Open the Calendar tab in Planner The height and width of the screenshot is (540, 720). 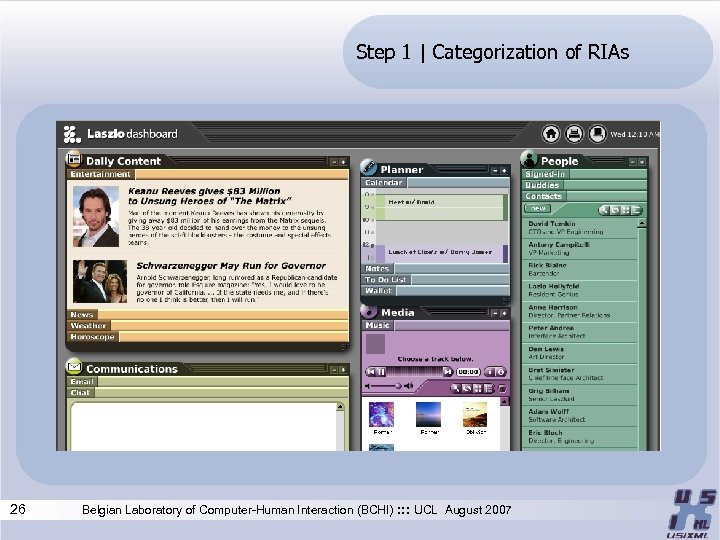[384, 183]
